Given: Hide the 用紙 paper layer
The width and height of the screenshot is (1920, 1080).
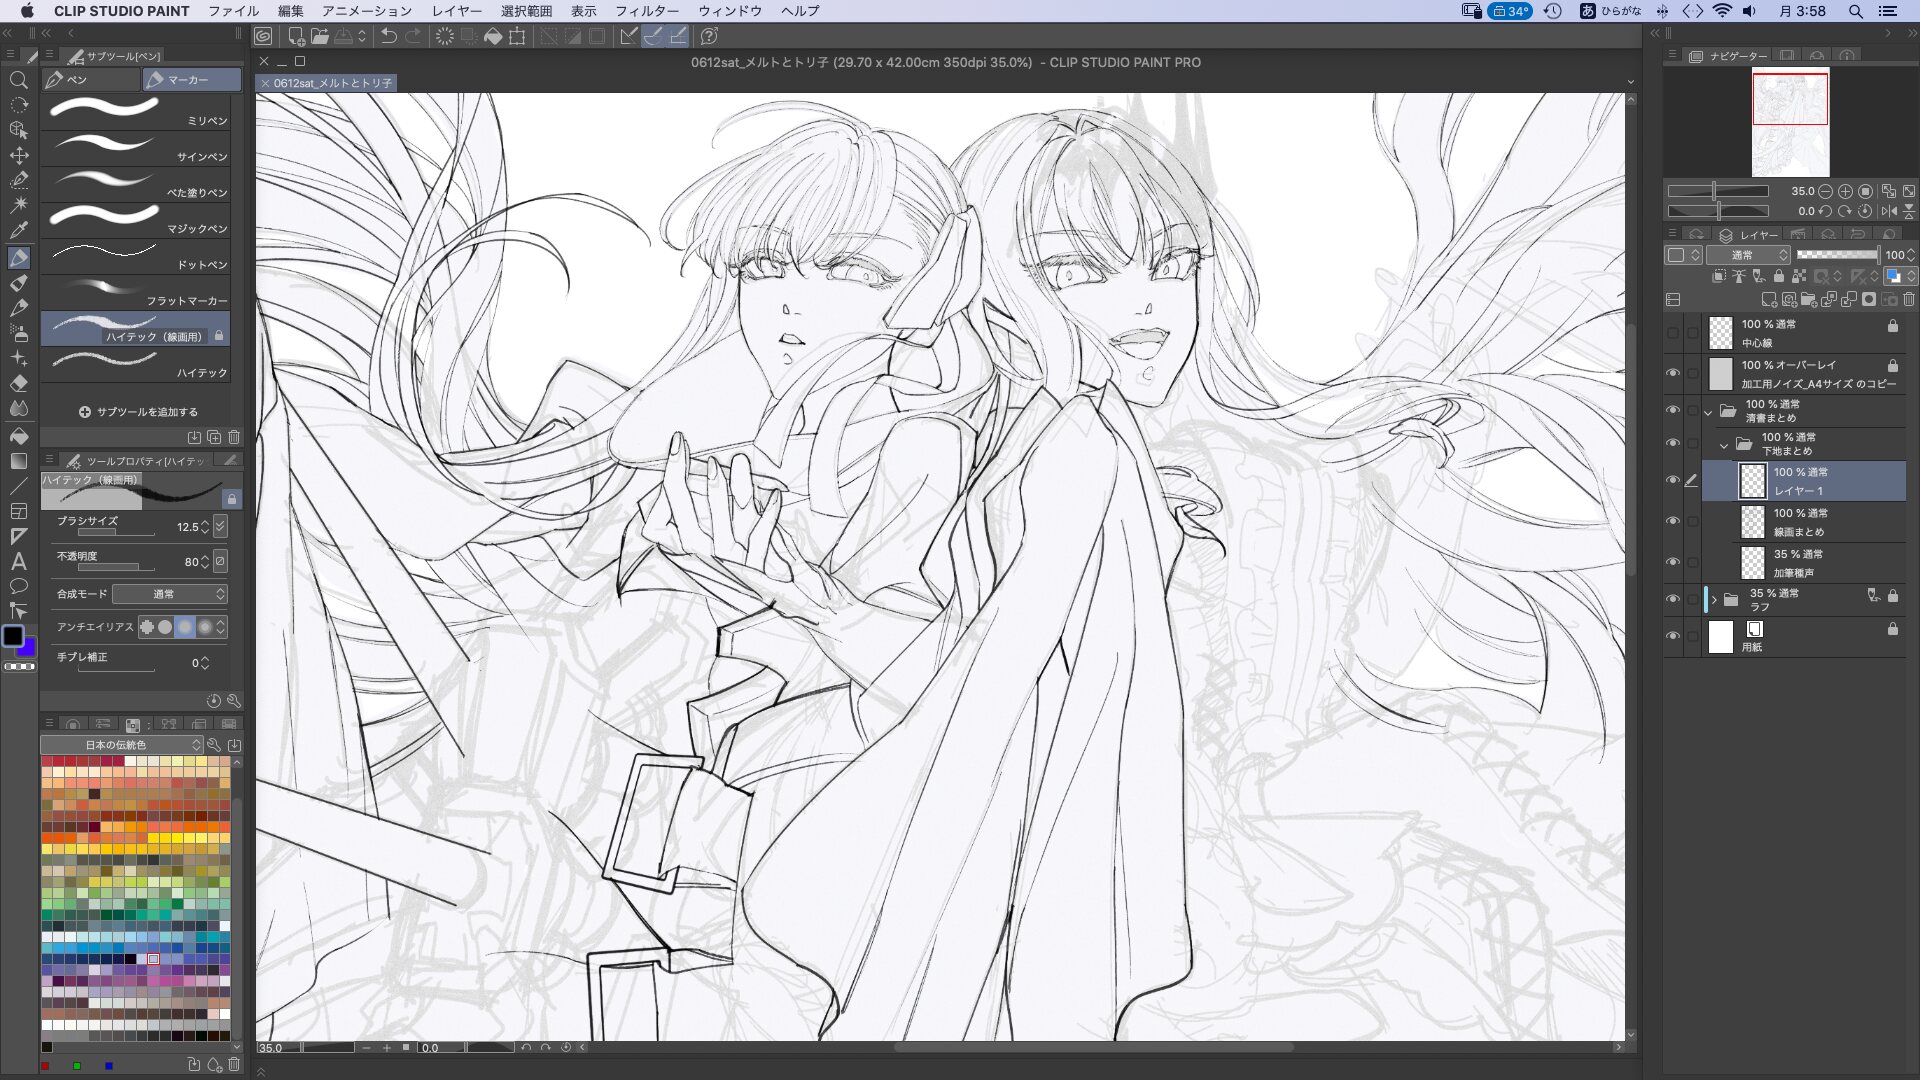Looking at the screenshot, I should (1673, 636).
